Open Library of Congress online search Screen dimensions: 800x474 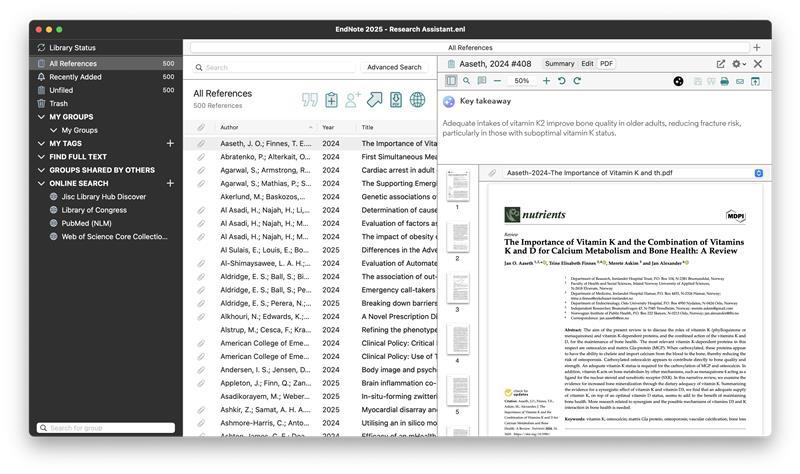click(x=94, y=210)
